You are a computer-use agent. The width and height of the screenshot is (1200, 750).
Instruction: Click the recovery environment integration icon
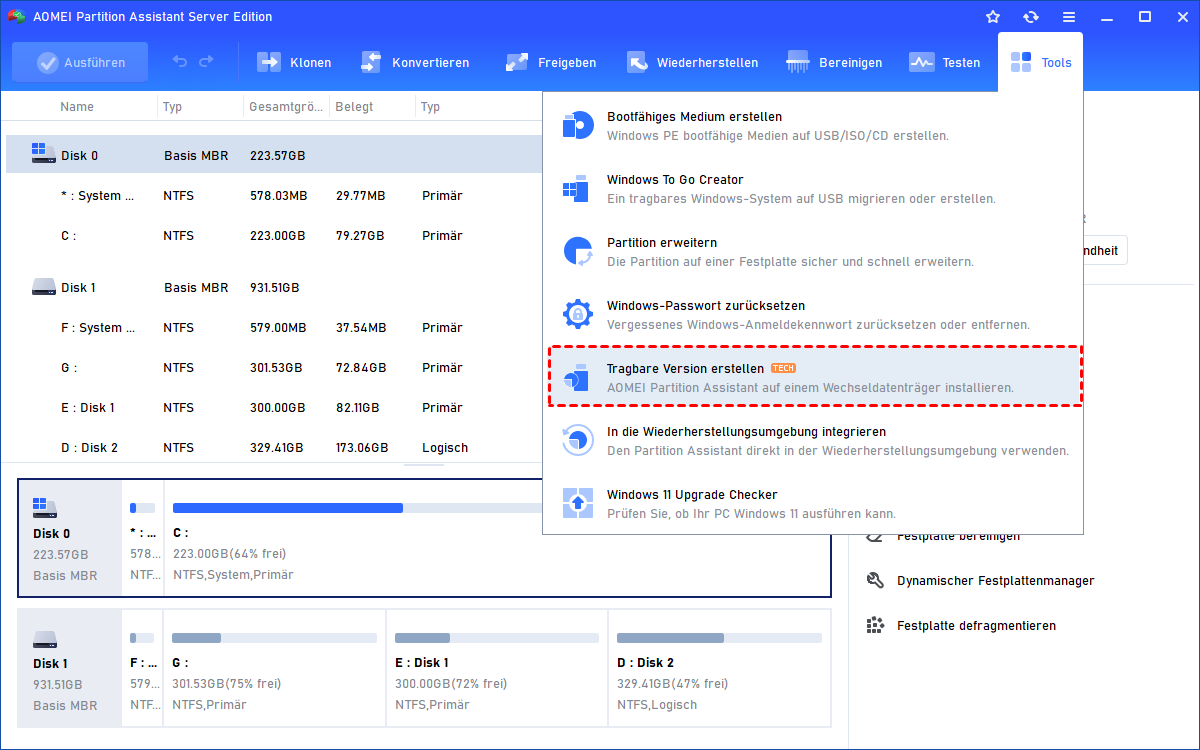coord(577,440)
